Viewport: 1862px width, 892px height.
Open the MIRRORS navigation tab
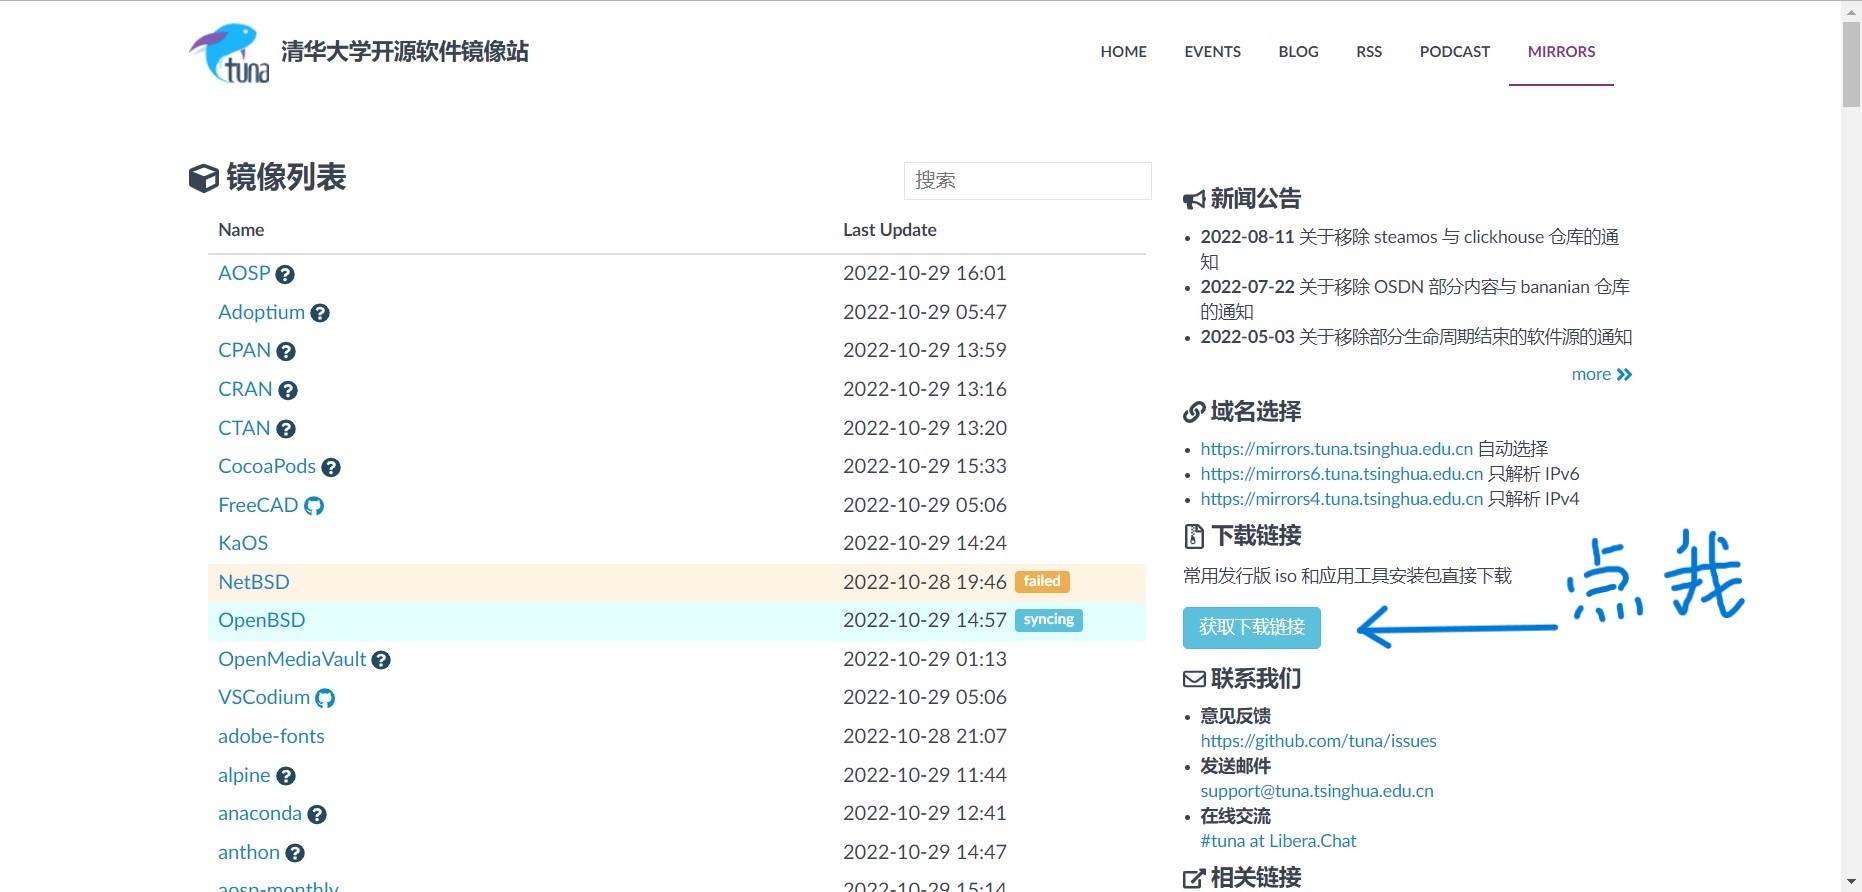point(1560,52)
